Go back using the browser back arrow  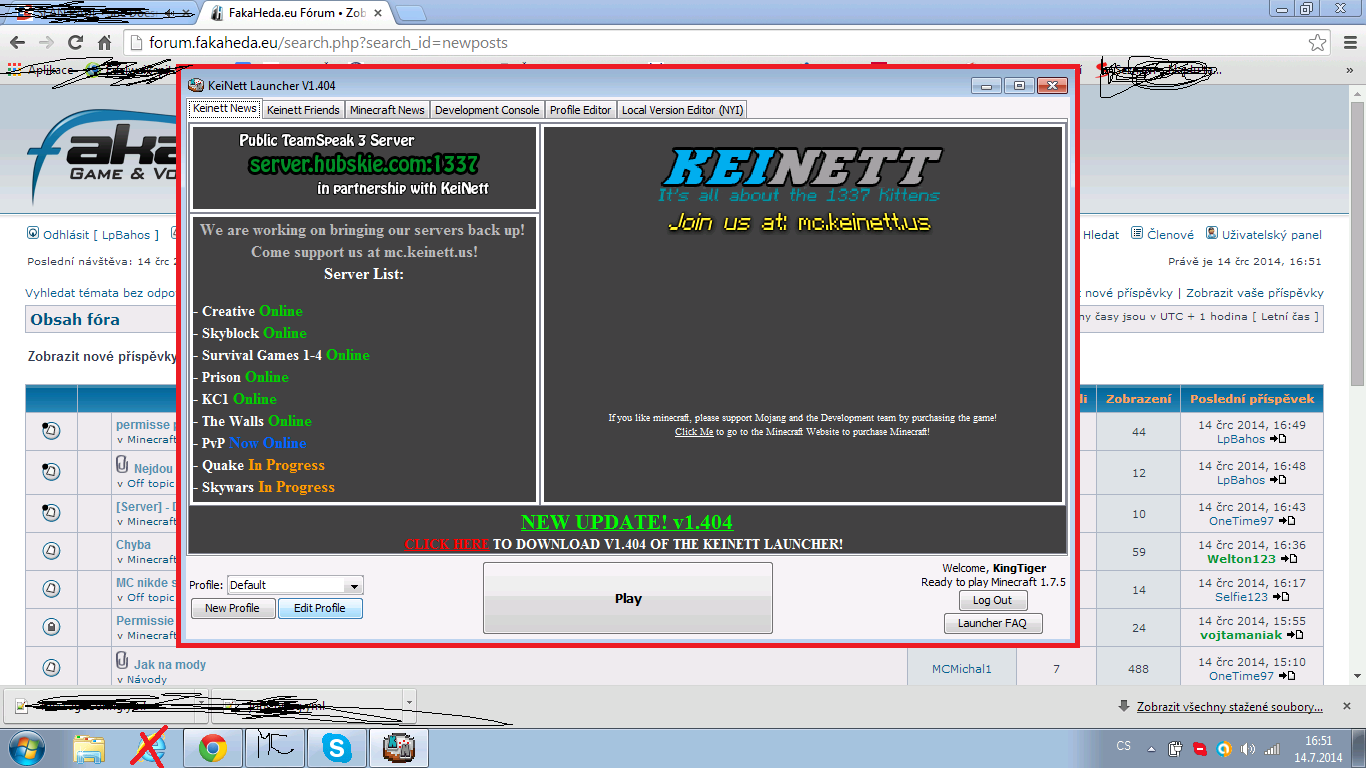coord(17,43)
